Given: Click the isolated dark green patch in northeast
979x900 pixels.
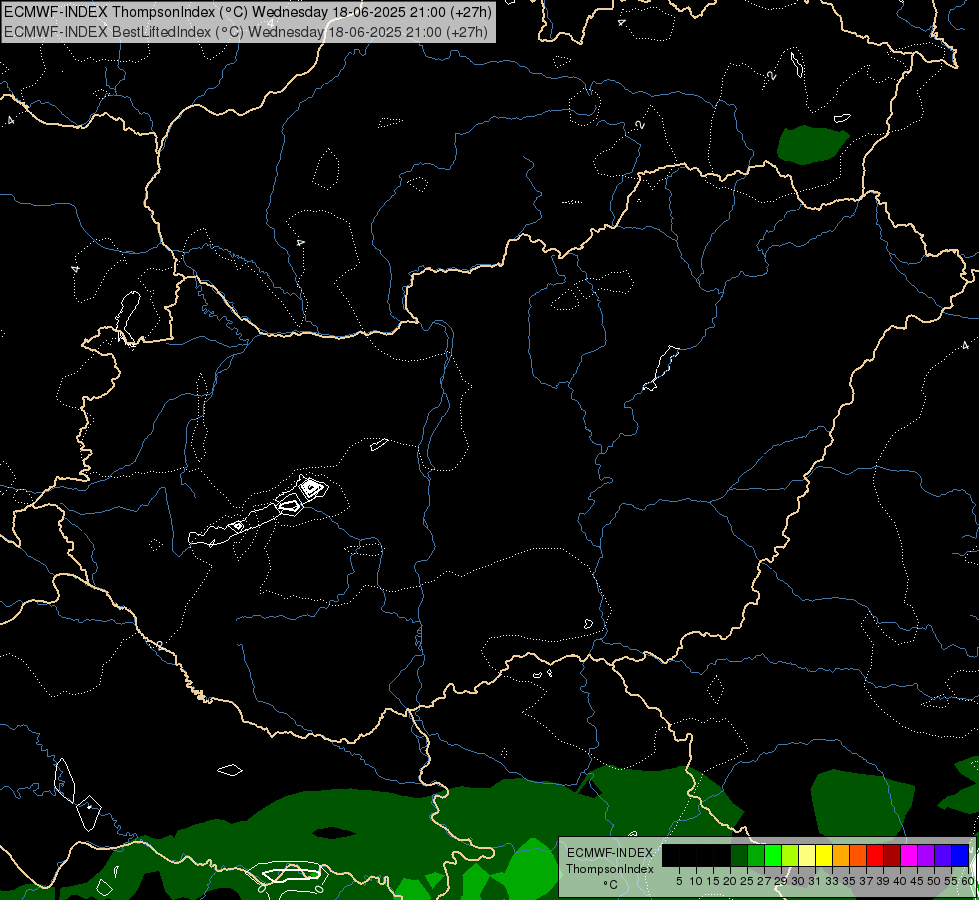Looking at the screenshot, I should click(812, 145).
